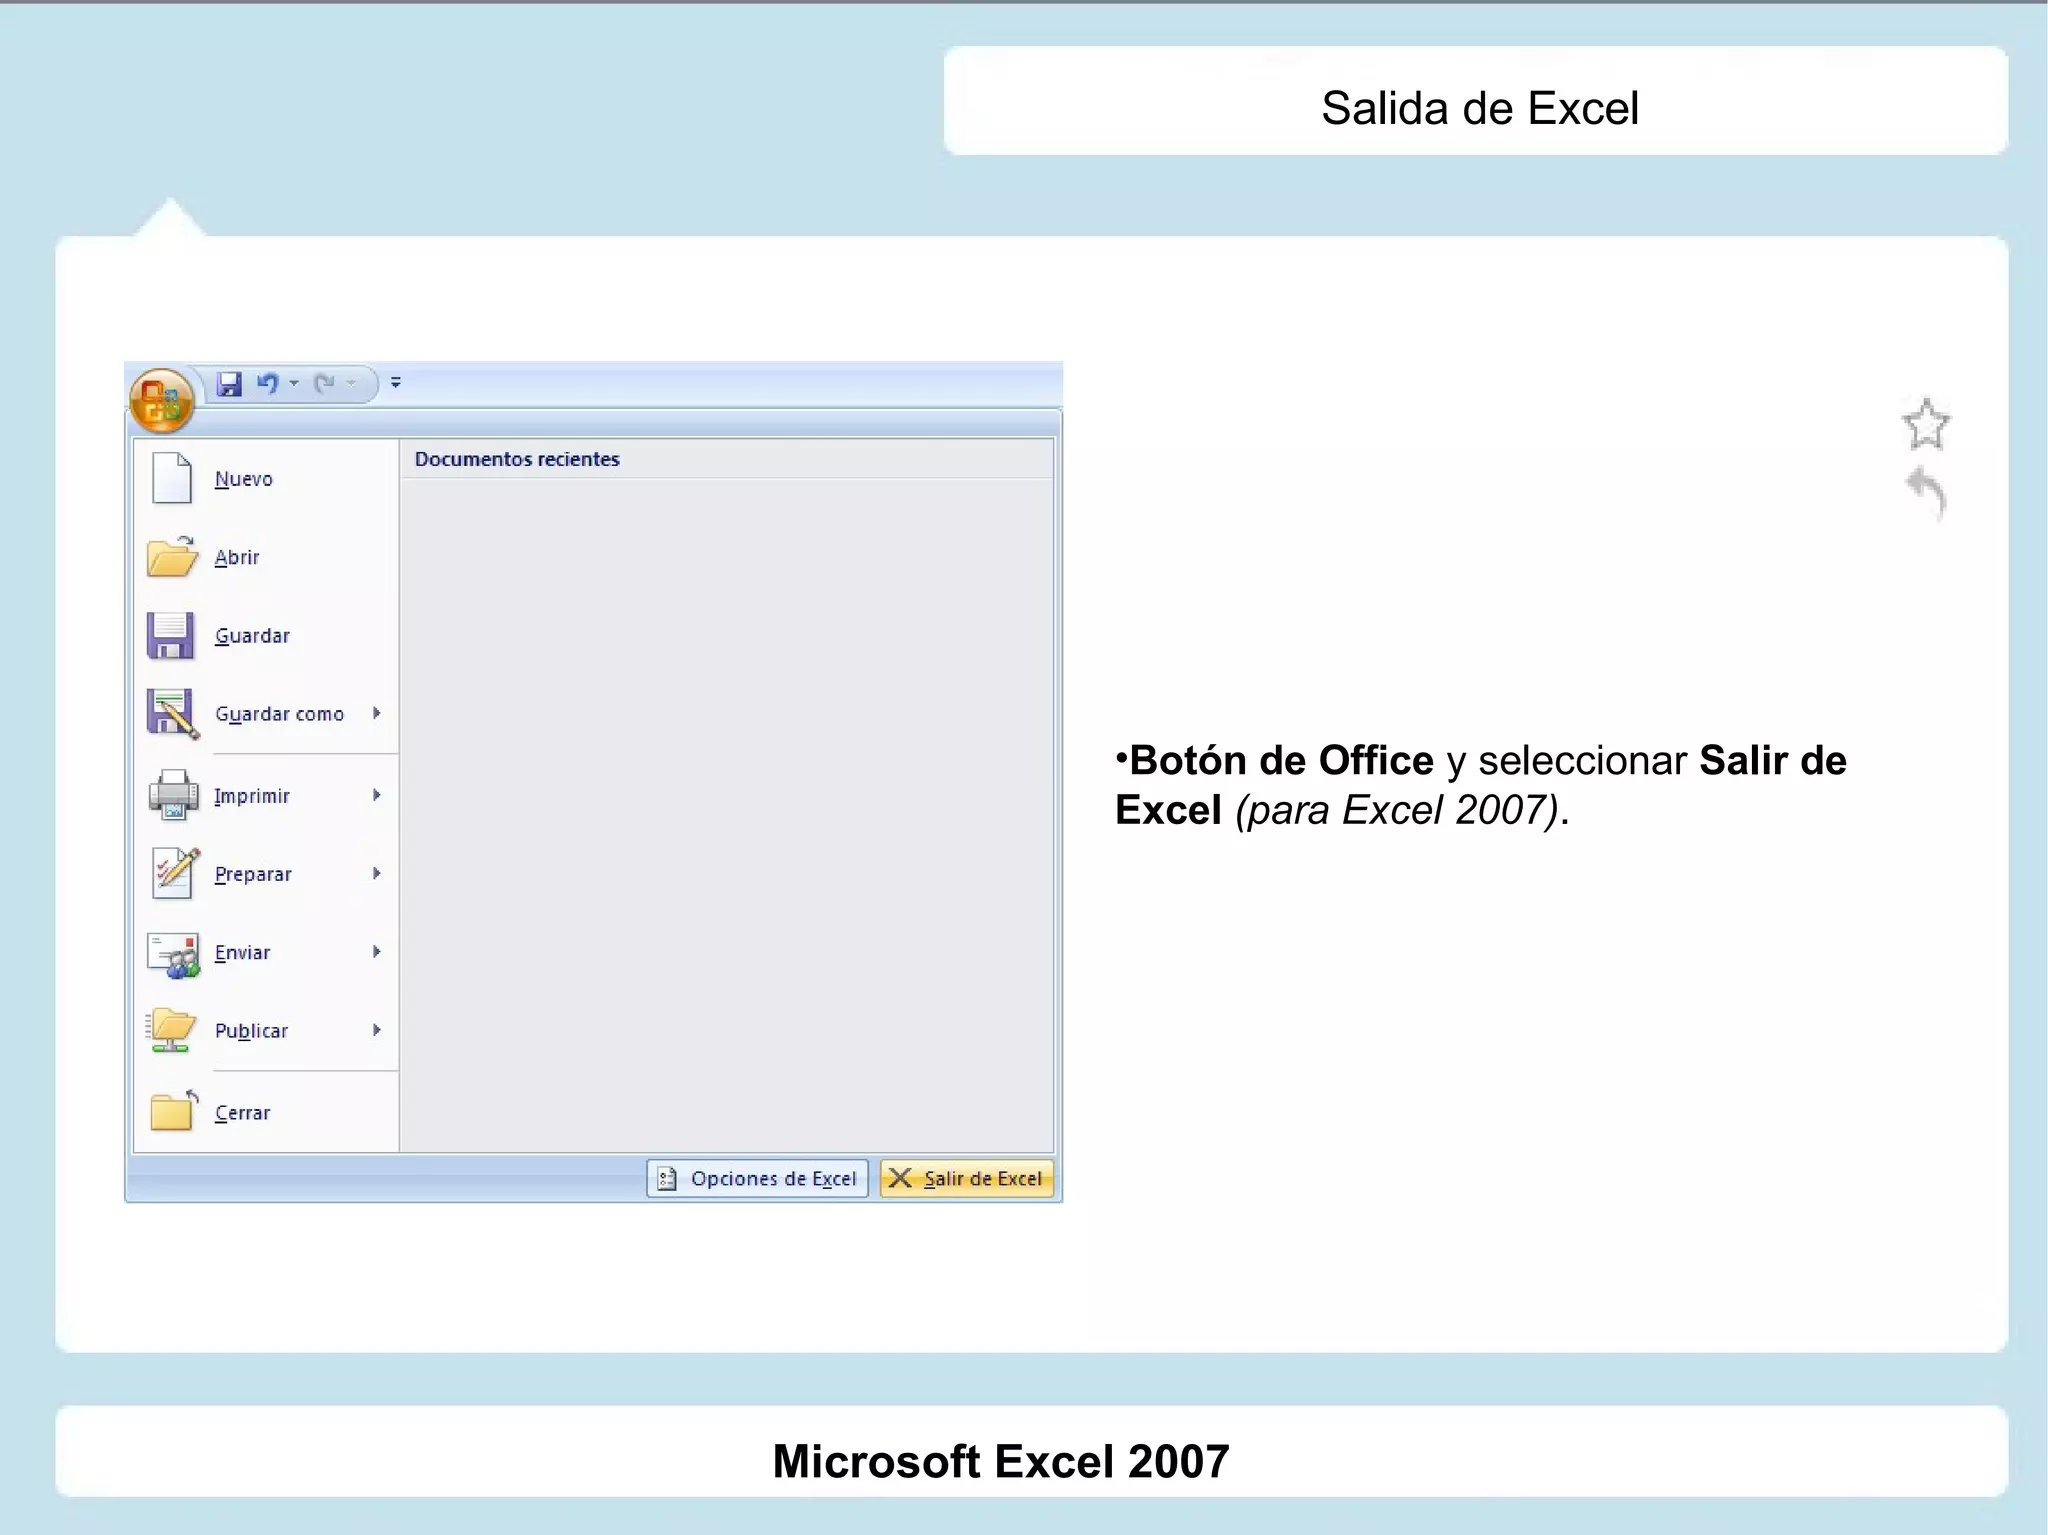Click the Salir de Excel button
Screen dimensions: 2048x1535
(x=966, y=1178)
